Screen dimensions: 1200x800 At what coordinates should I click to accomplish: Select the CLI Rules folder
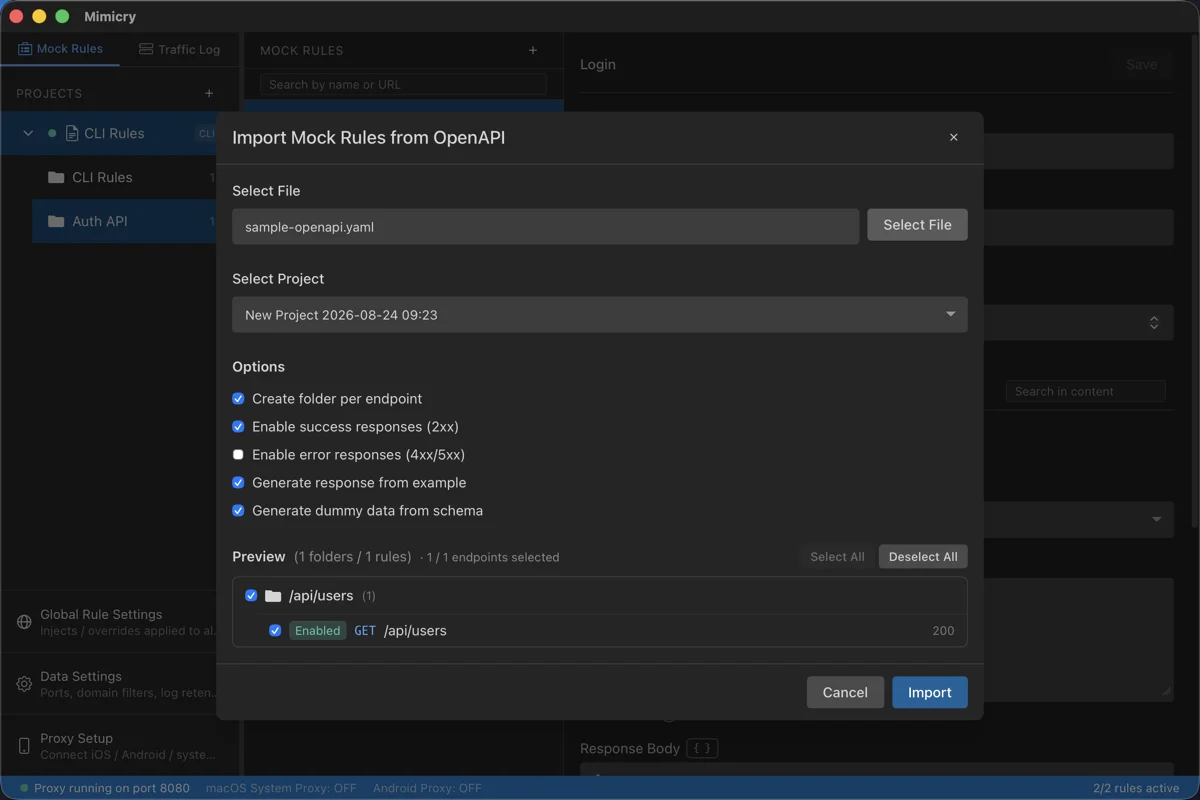coord(124,177)
